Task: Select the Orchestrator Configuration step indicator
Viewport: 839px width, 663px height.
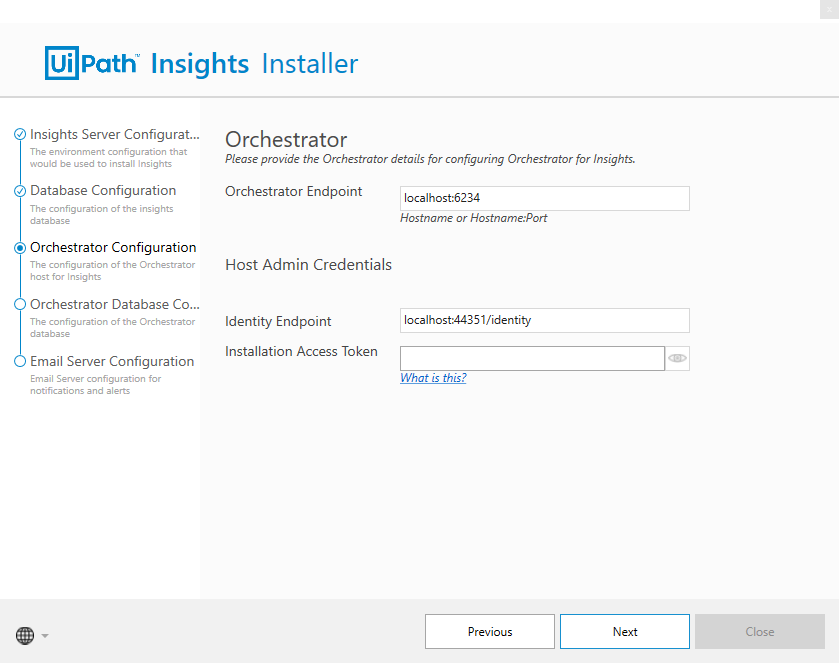Action: click(20, 248)
